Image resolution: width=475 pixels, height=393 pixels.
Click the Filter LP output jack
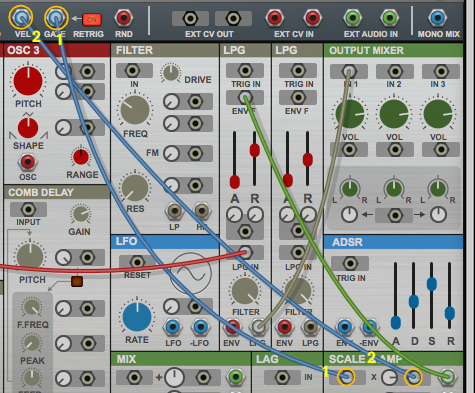[174, 211]
